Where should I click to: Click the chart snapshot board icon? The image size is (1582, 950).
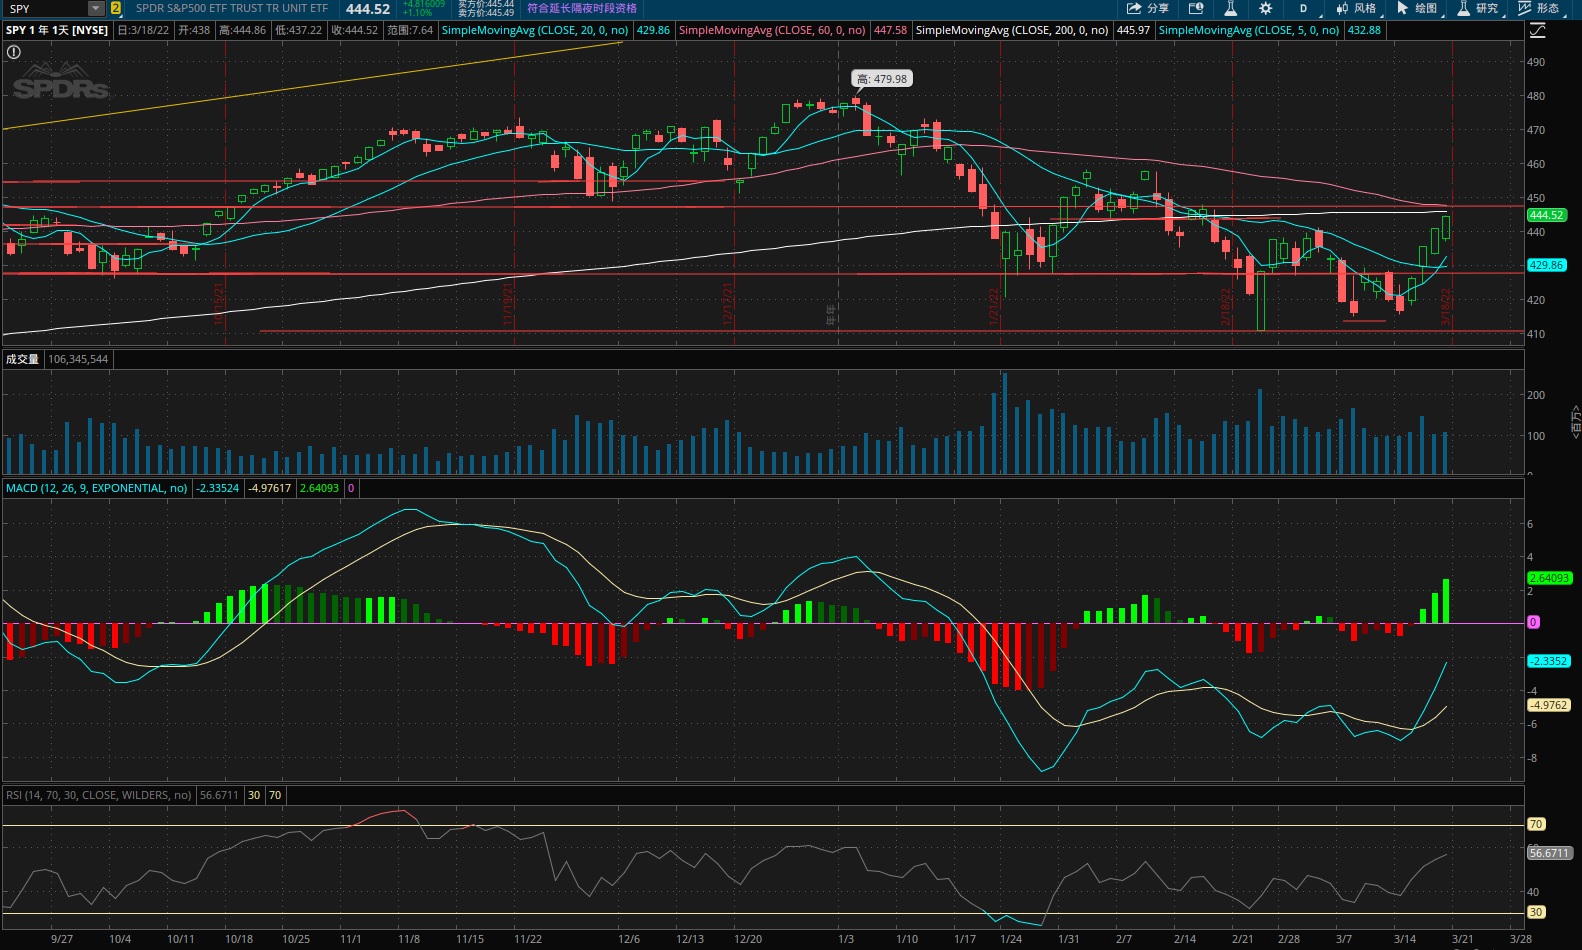[x=1196, y=8]
